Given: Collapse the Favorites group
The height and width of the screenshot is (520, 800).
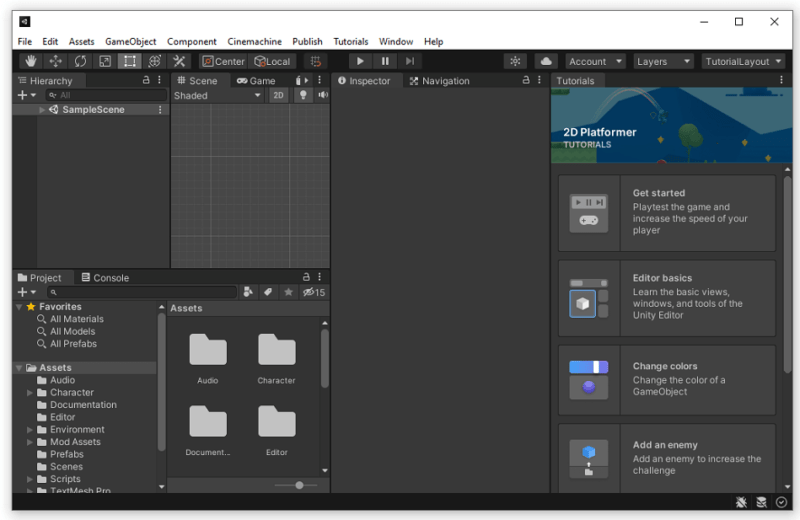Looking at the screenshot, I should click(19, 307).
